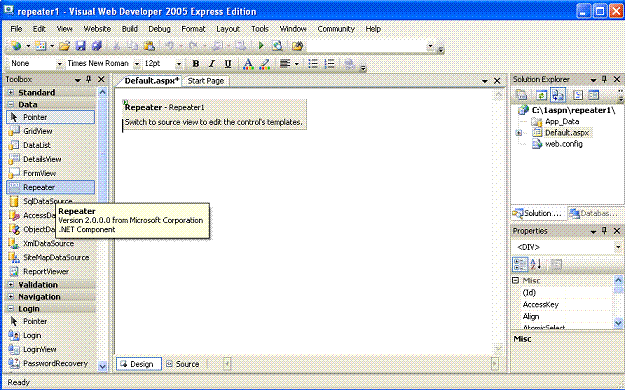
Task: Expand the Default.aspx tree node
Action: pyautogui.click(x=519, y=133)
